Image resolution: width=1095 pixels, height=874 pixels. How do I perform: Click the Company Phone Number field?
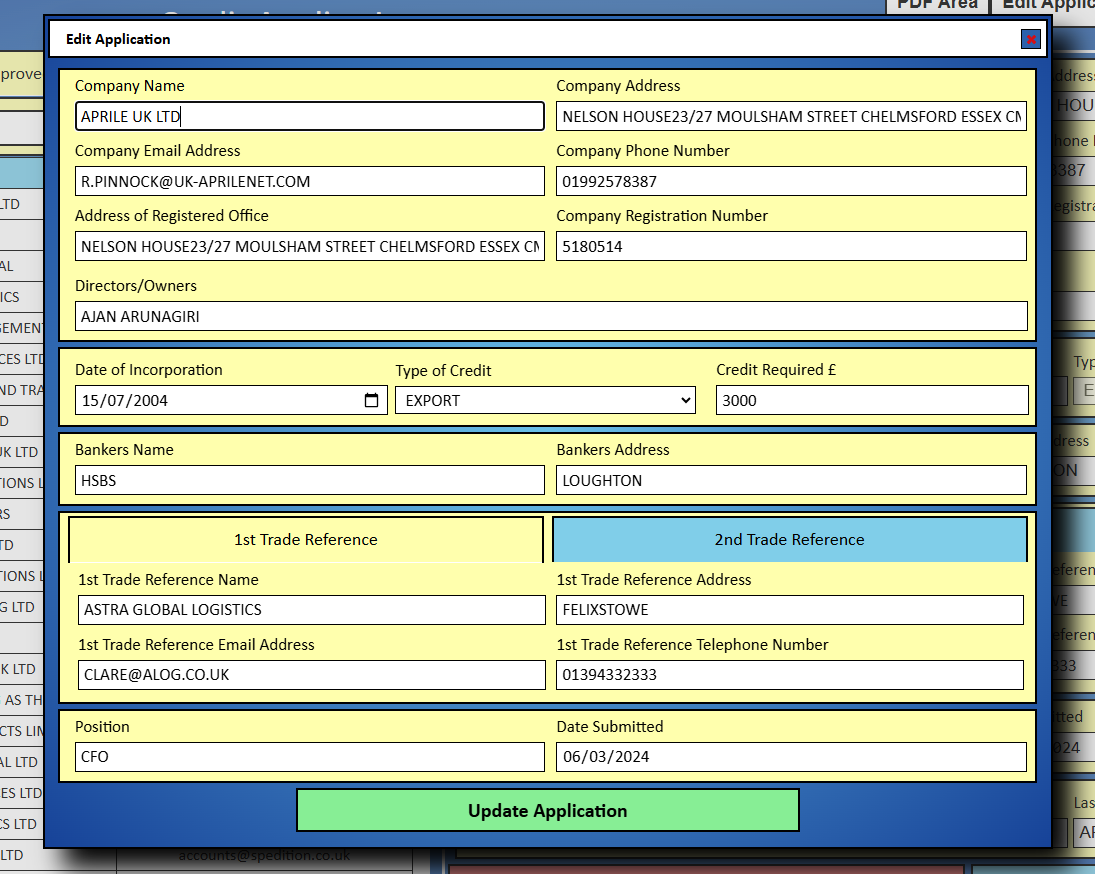point(791,181)
